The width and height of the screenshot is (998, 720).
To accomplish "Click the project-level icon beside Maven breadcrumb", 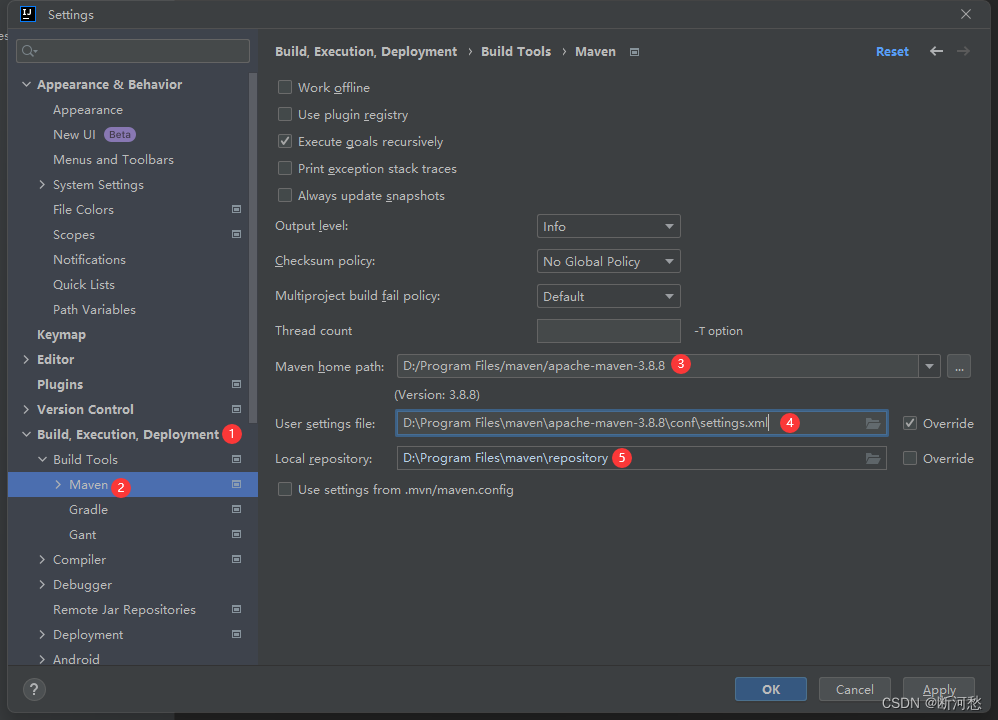I will pos(634,52).
